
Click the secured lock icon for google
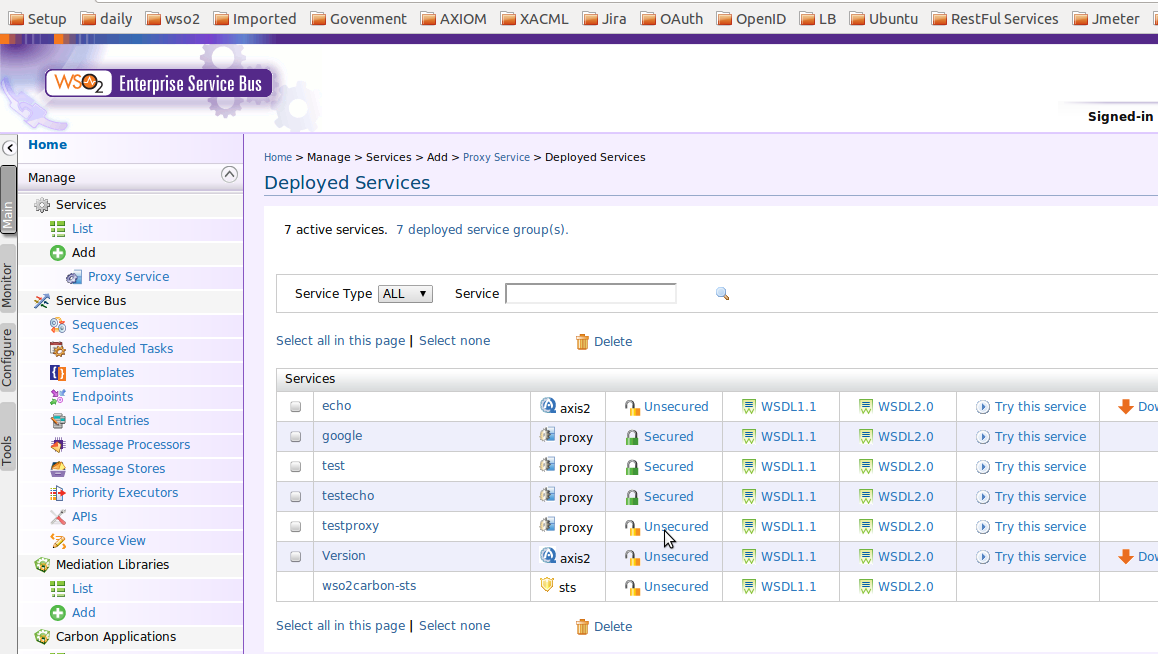click(631, 437)
